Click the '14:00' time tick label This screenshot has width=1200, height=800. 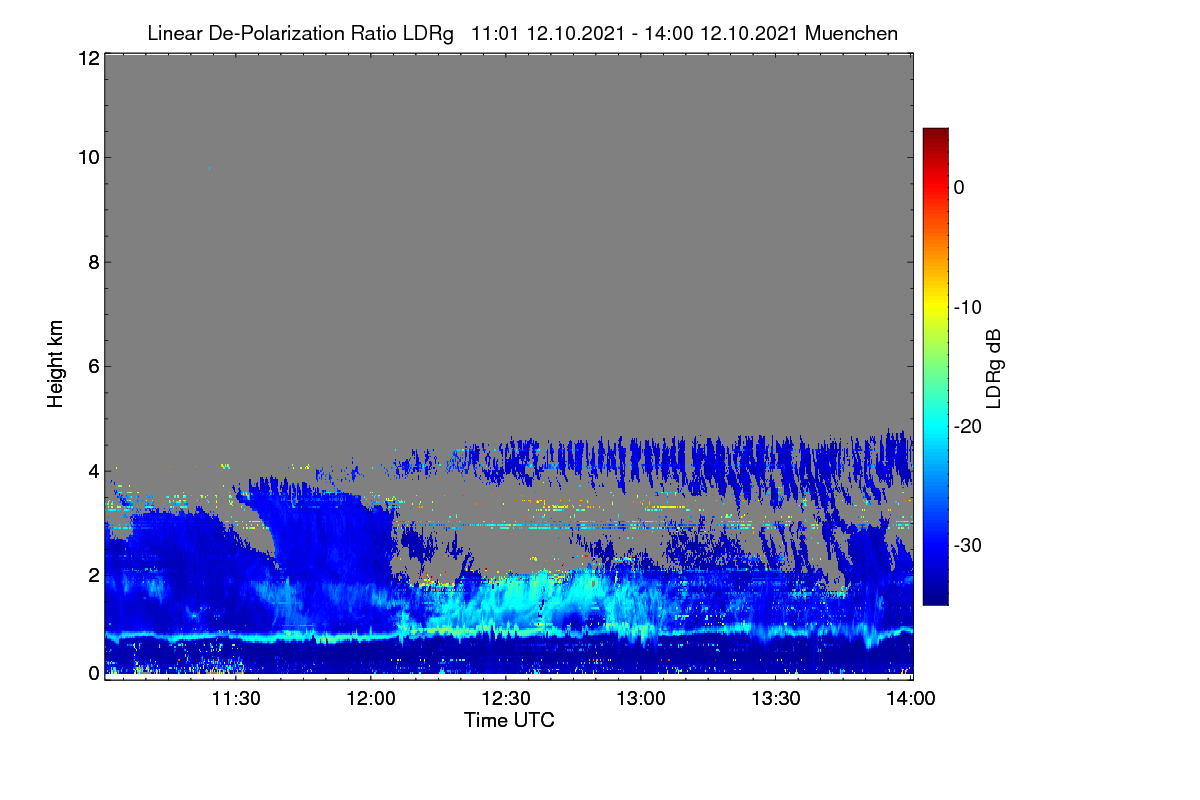pyautogui.click(x=911, y=699)
